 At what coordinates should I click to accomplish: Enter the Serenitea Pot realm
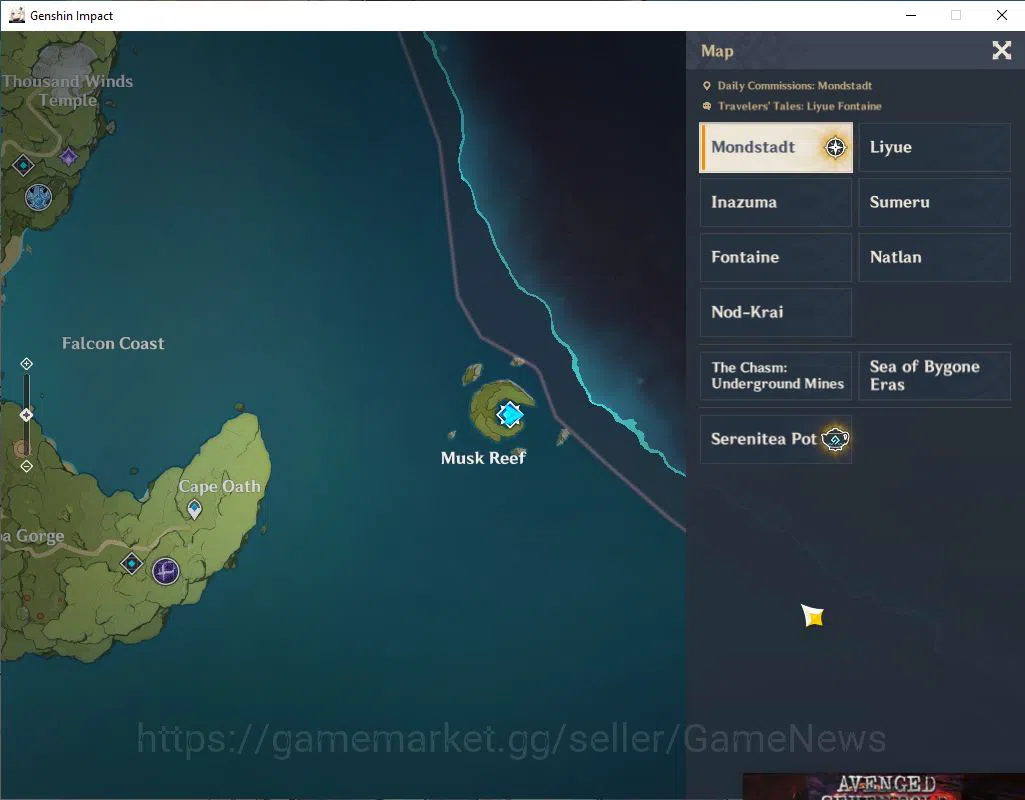tap(776, 439)
